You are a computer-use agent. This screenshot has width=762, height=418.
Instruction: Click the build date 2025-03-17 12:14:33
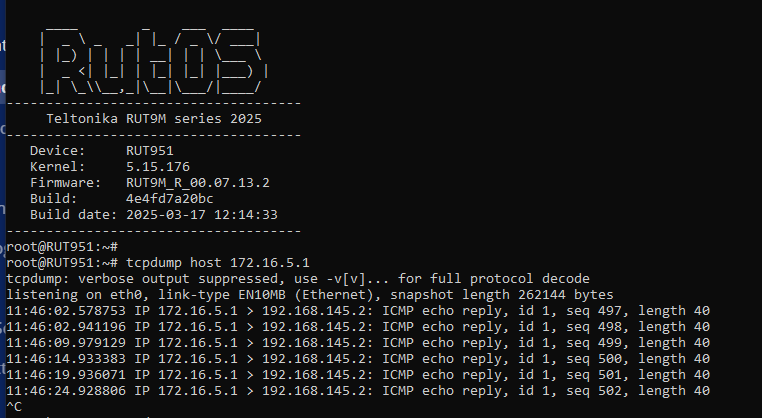tap(202, 215)
